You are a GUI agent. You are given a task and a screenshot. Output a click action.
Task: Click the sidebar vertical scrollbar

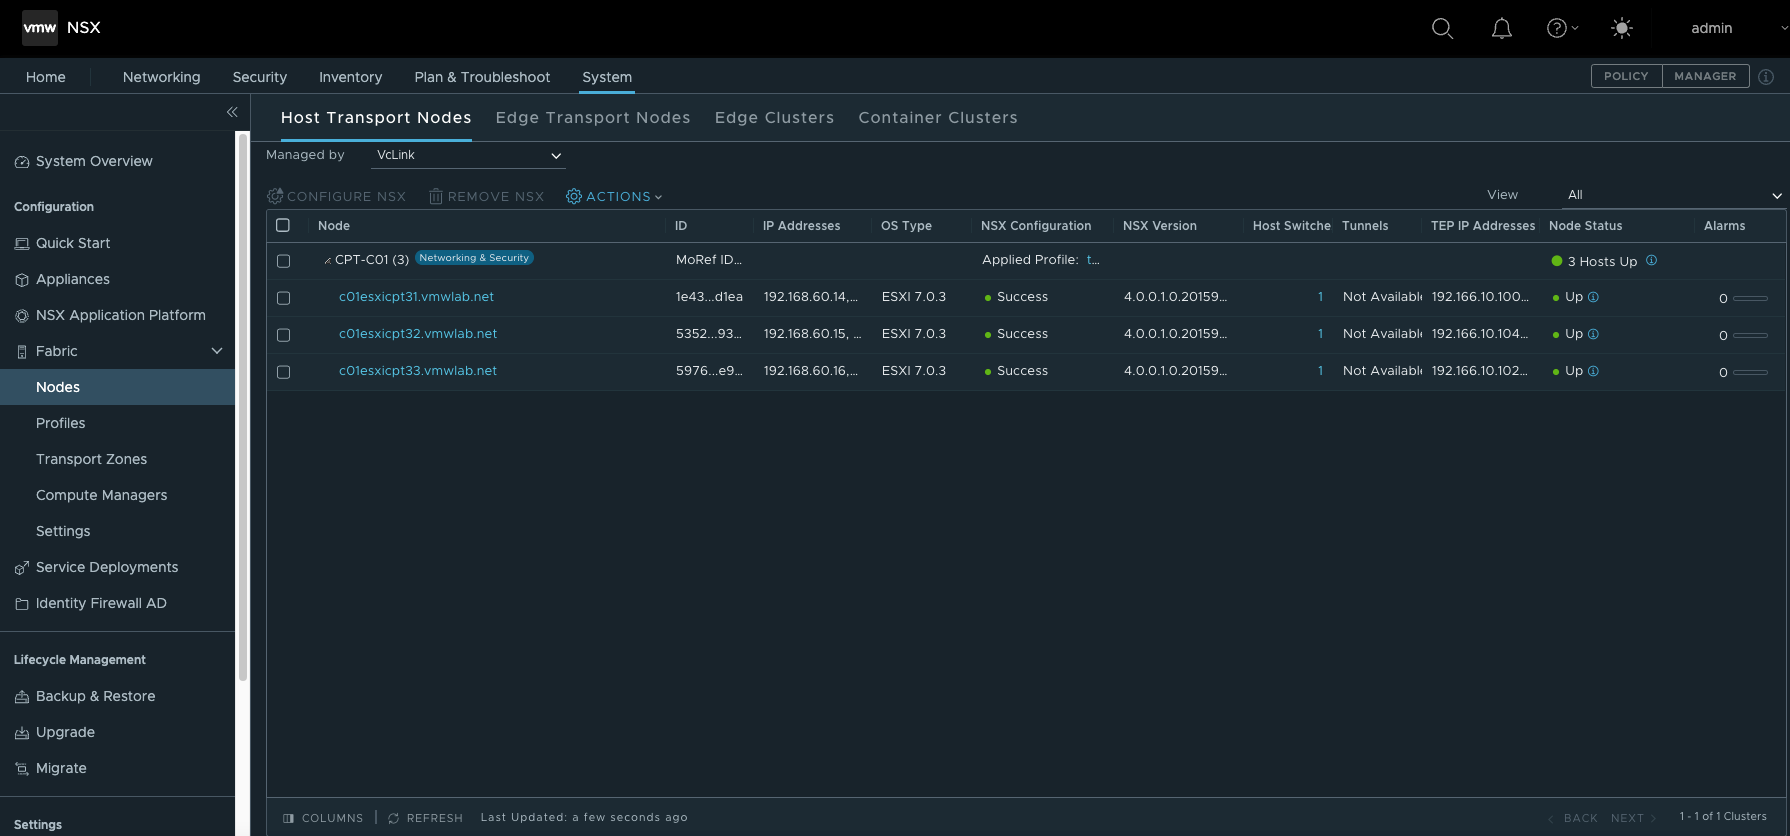coord(242,408)
